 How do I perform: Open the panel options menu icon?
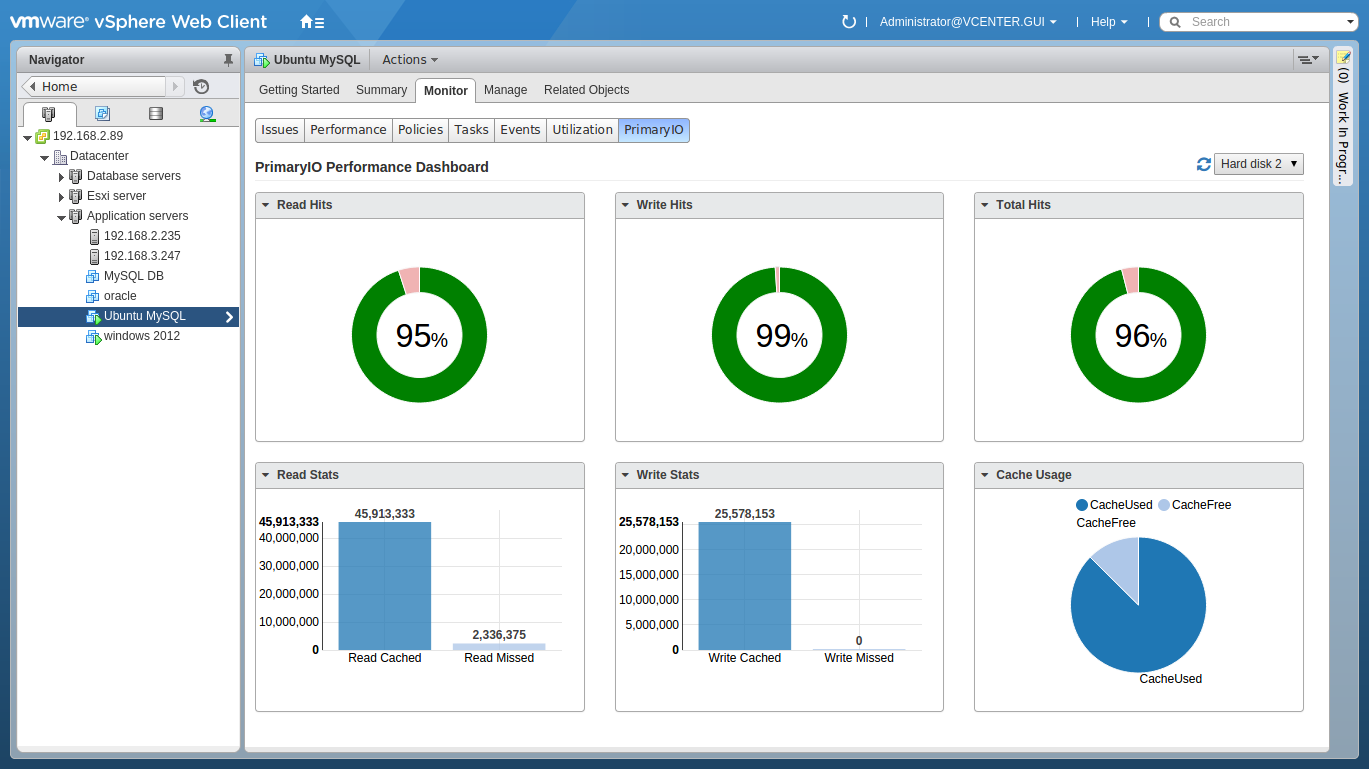pyautogui.click(x=1307, y=60)
